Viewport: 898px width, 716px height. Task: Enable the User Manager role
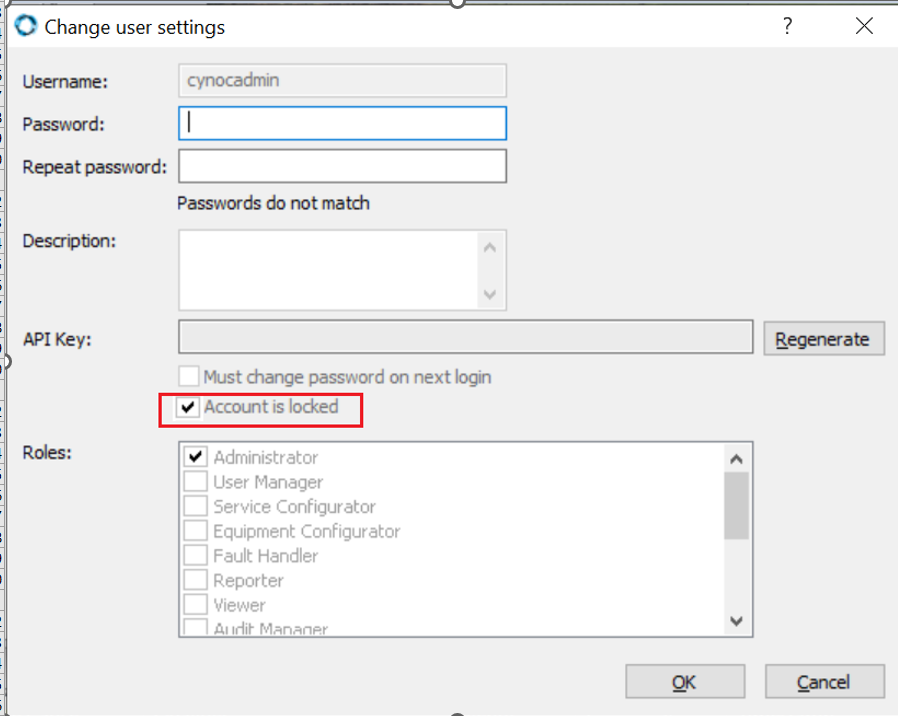coord(195,481)
